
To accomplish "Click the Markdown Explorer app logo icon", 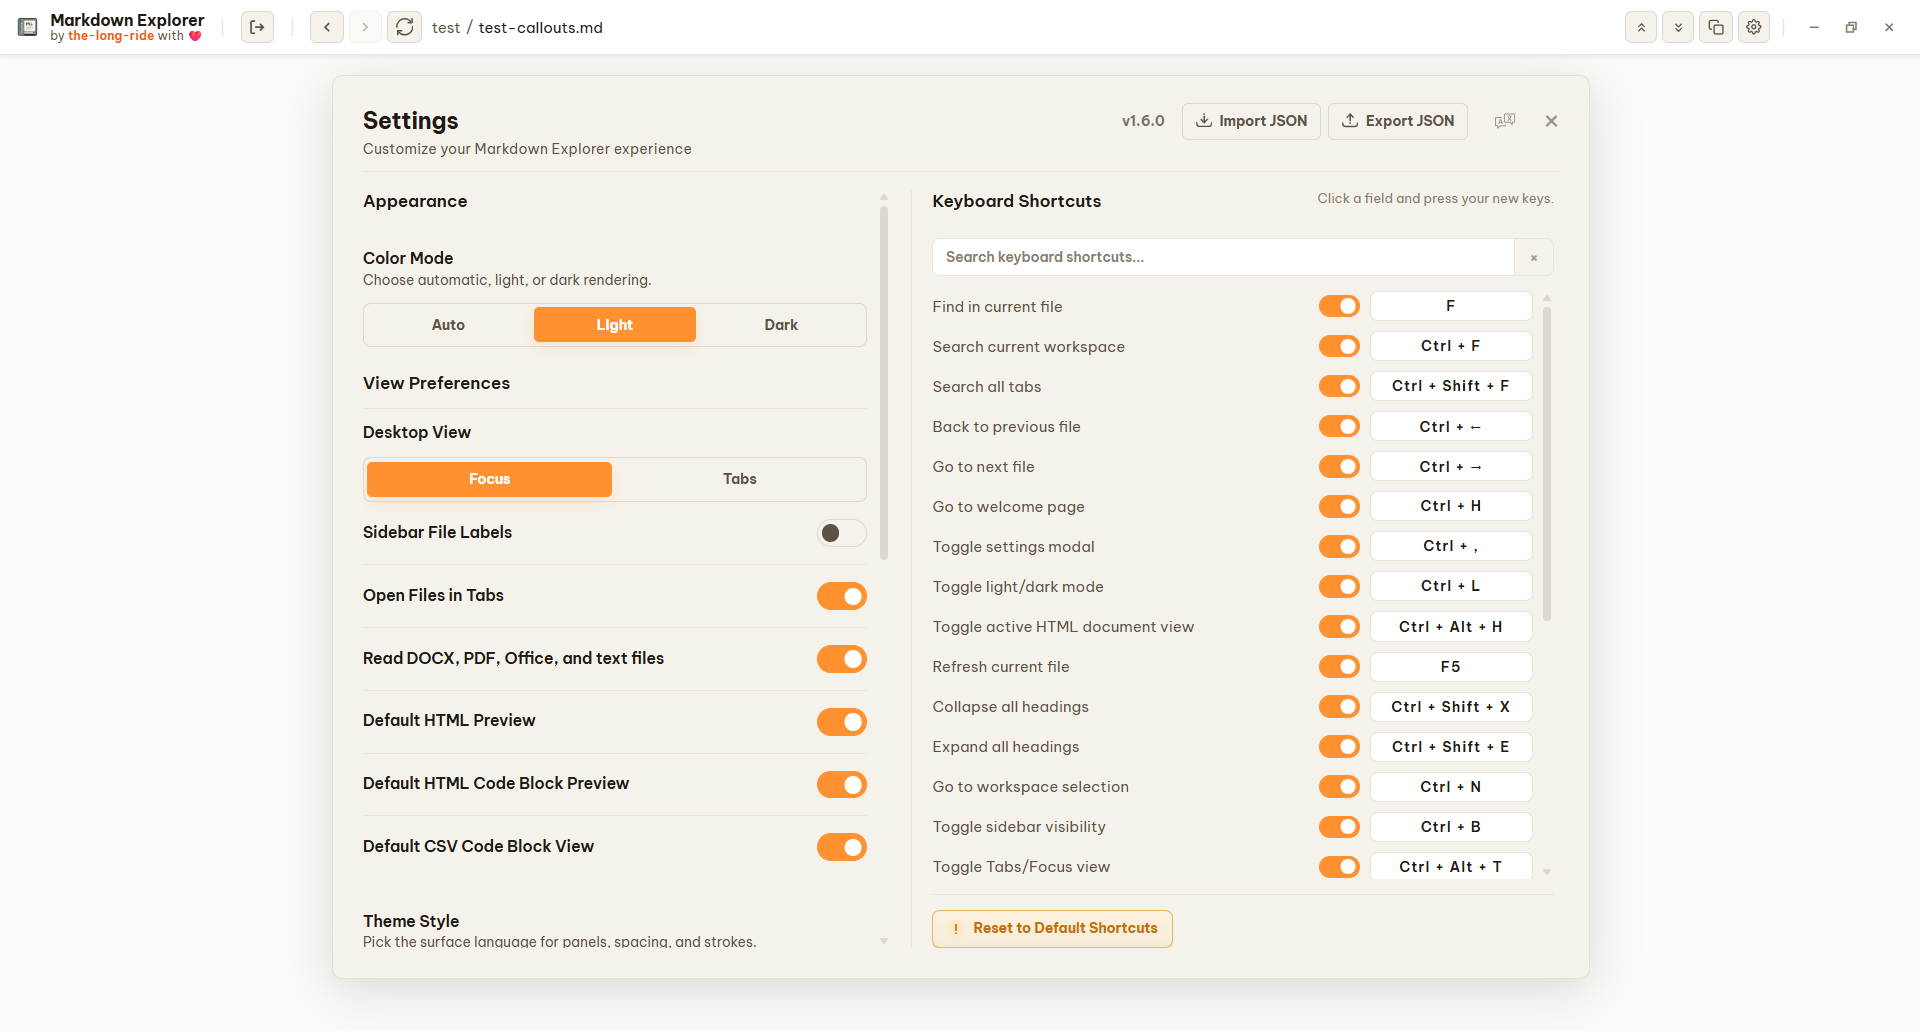I will click(x=28, y=27).
